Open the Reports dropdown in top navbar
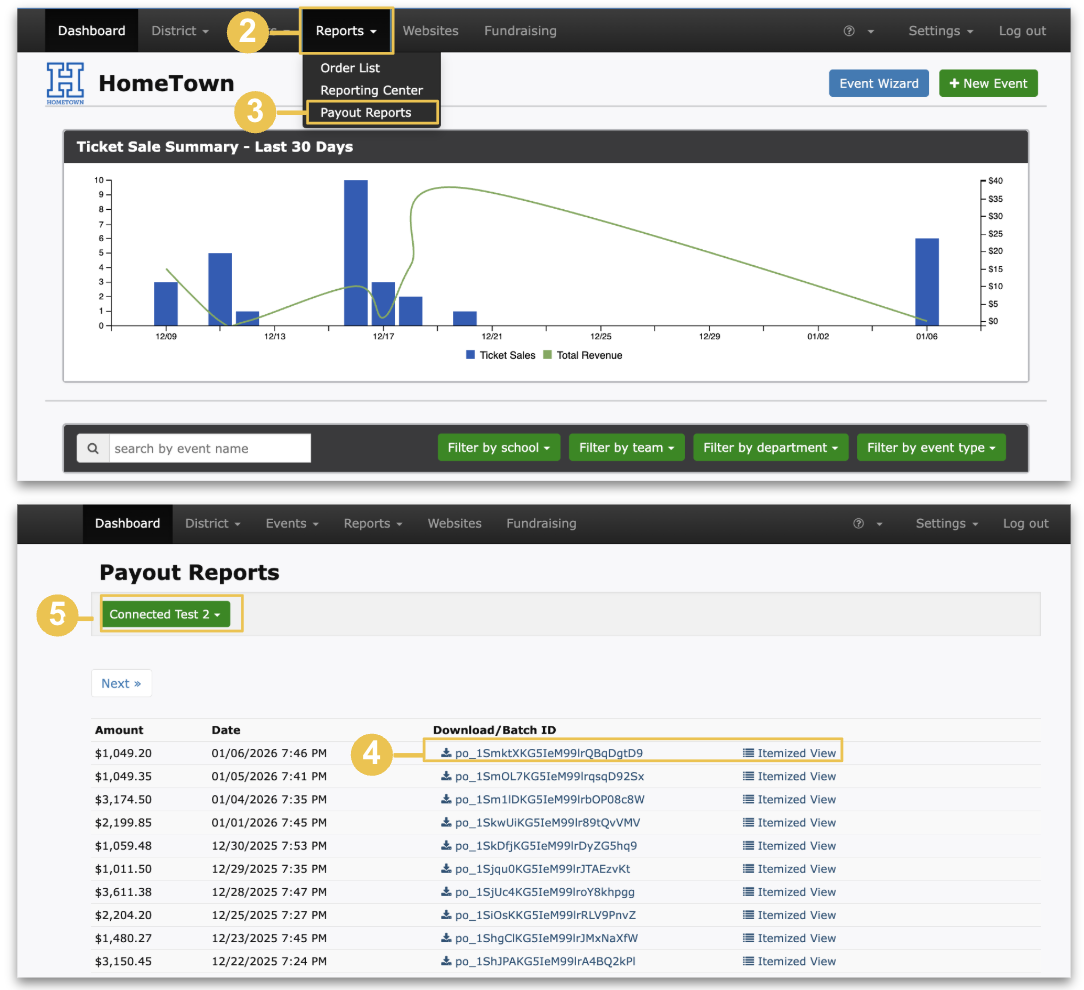The image size is (1084, 990). tap(346, 31)
